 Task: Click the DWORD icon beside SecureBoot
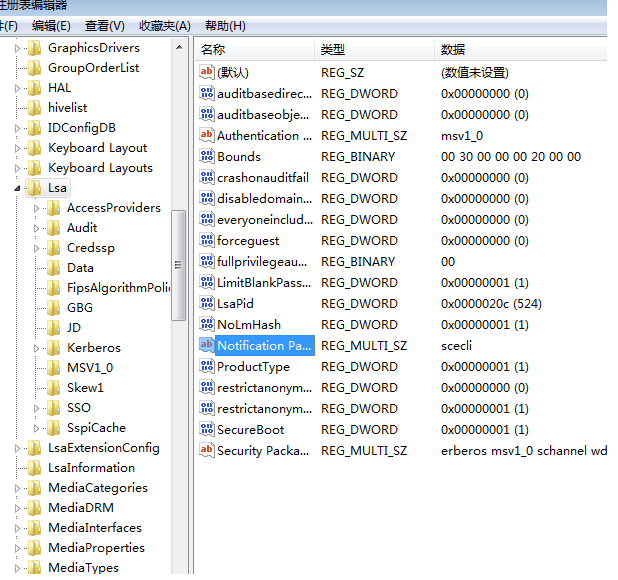pyautogui.click(x=207, y=429)
